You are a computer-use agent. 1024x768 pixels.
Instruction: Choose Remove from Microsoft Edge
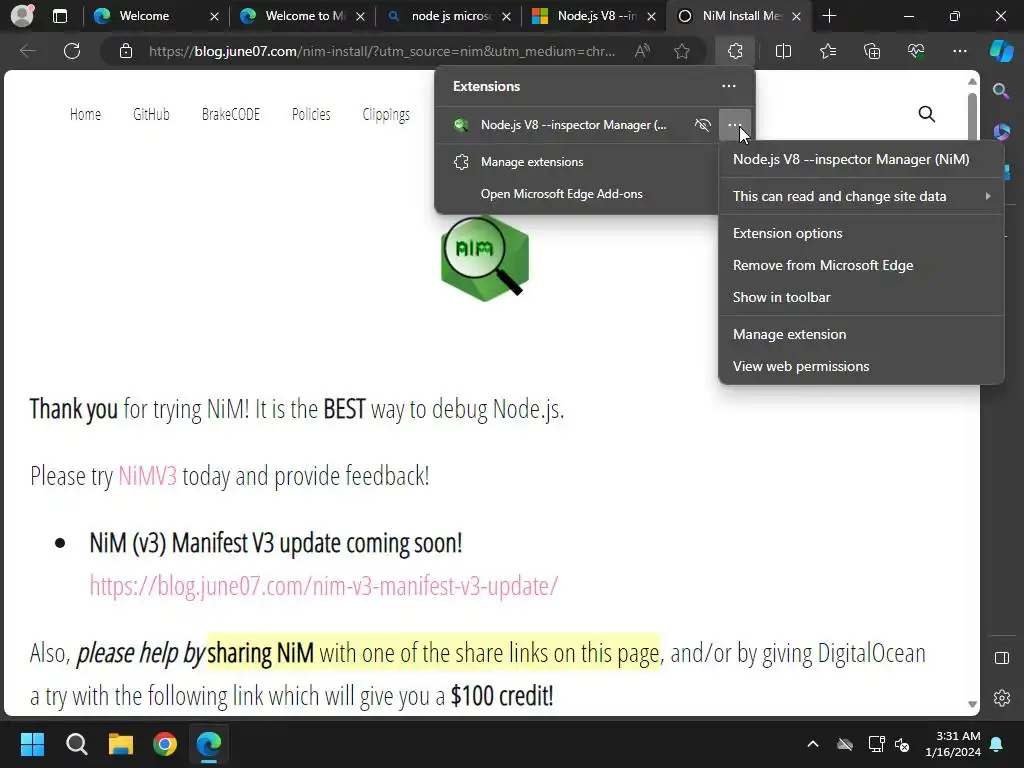(x=861, y=265)
